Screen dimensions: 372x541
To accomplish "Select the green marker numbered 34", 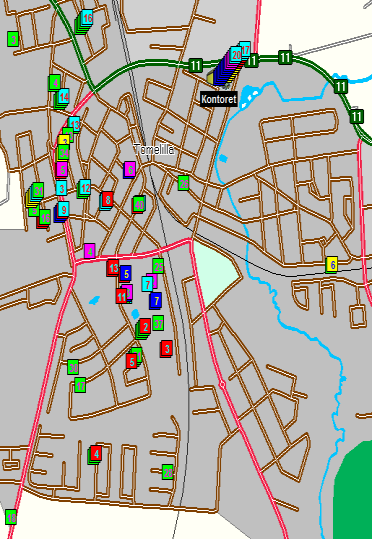I will 64,152.
